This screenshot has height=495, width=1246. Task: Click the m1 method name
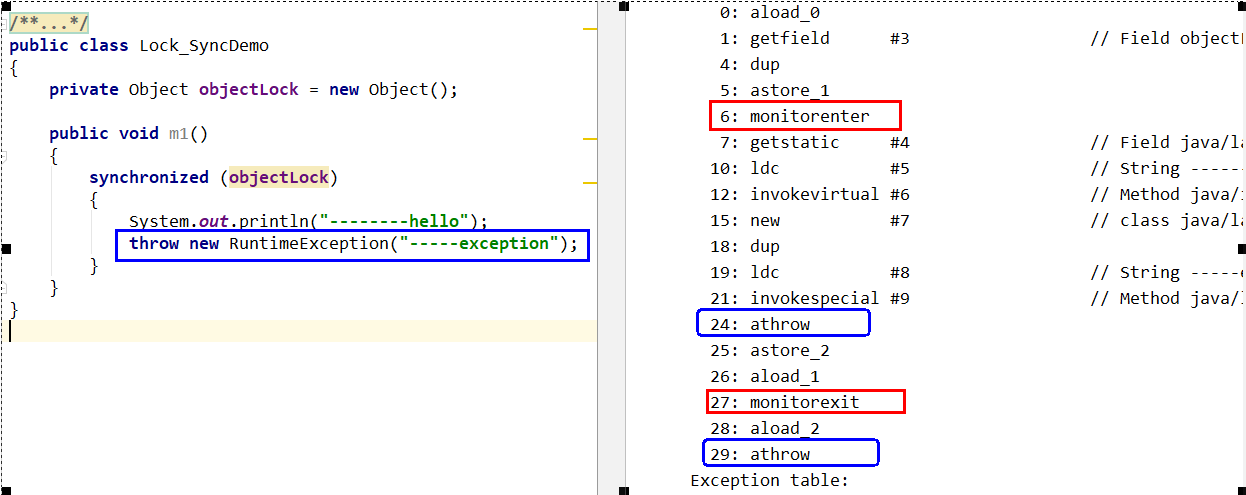tap(178, 133)
